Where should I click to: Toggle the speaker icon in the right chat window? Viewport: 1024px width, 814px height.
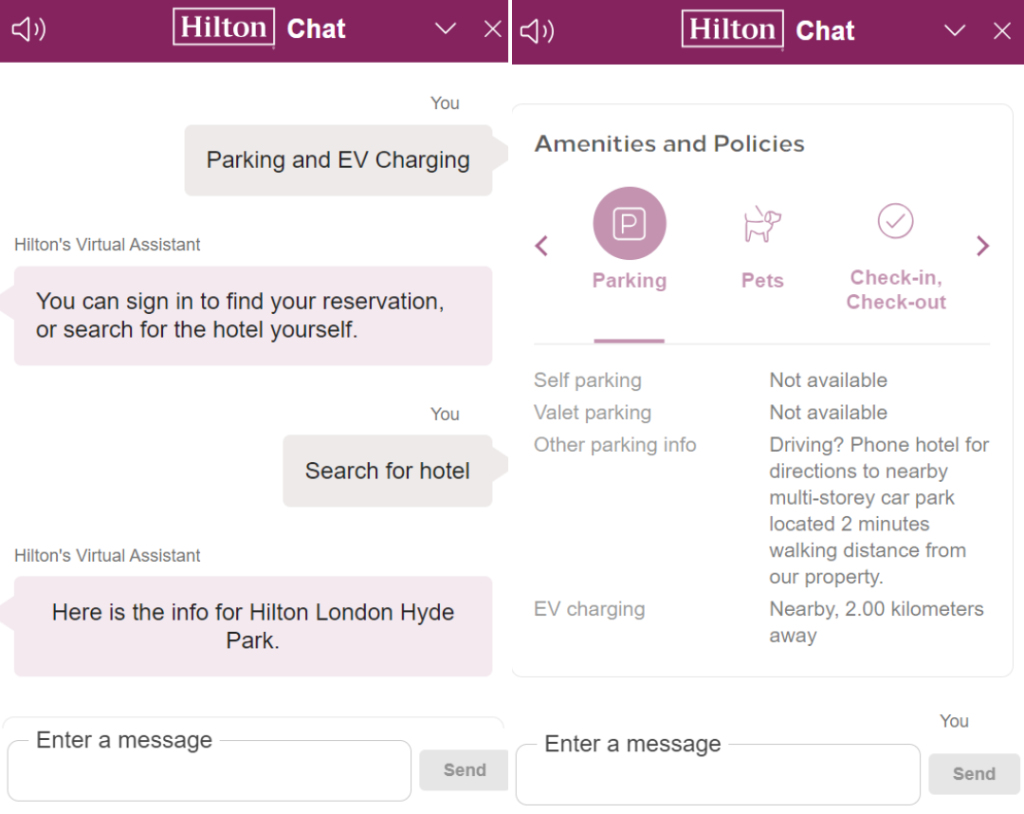click(537, 31)
